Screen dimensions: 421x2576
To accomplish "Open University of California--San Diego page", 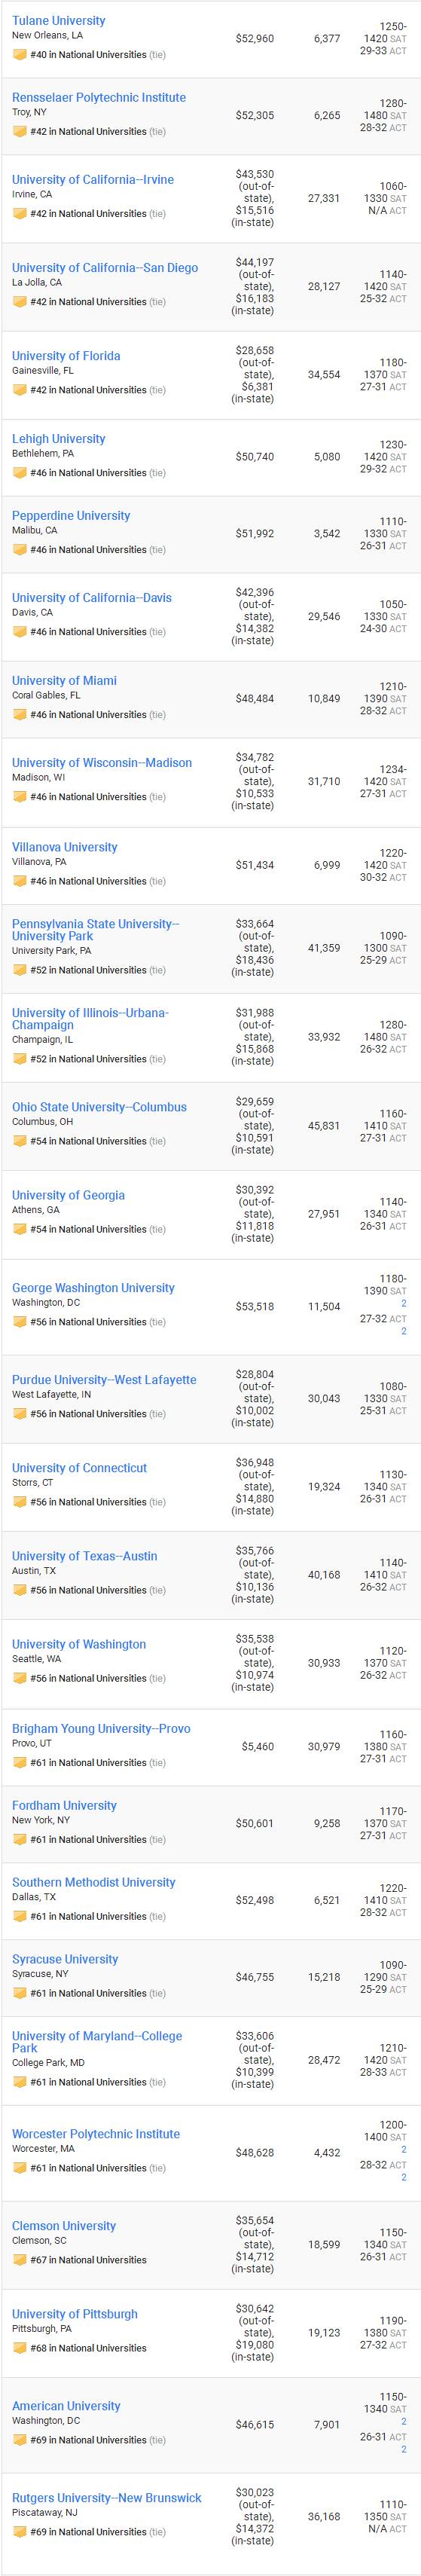I will 105,268.
